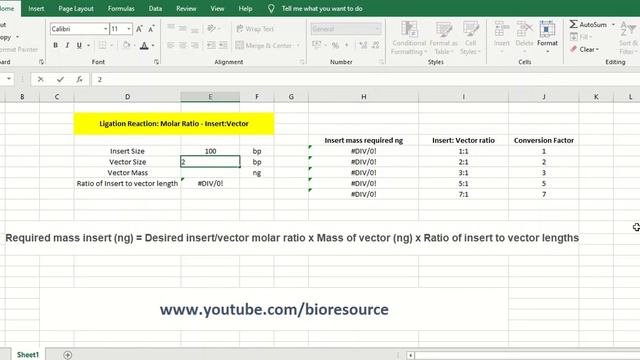Screen dimensions: 640x360
Task: Click the Percent Style icon
Action: pos(336,45)
